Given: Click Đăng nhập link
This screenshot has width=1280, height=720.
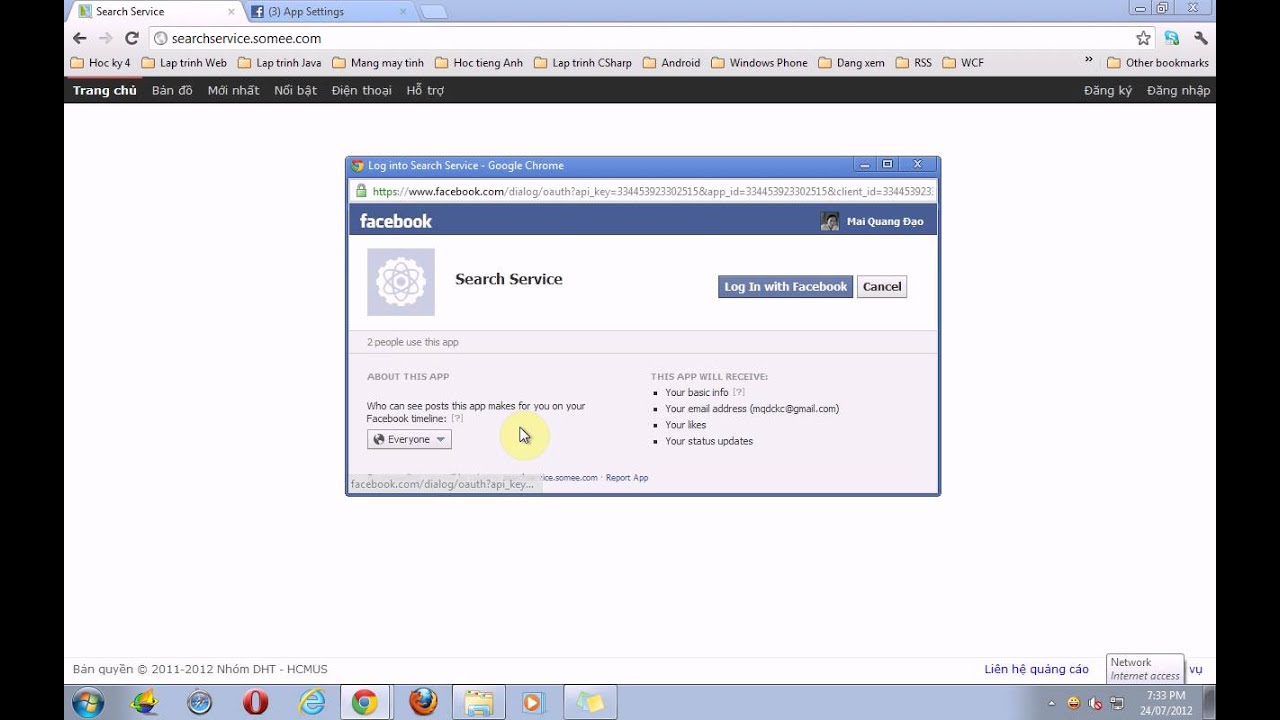Looking at the screenshot, I should point(1178,90).
